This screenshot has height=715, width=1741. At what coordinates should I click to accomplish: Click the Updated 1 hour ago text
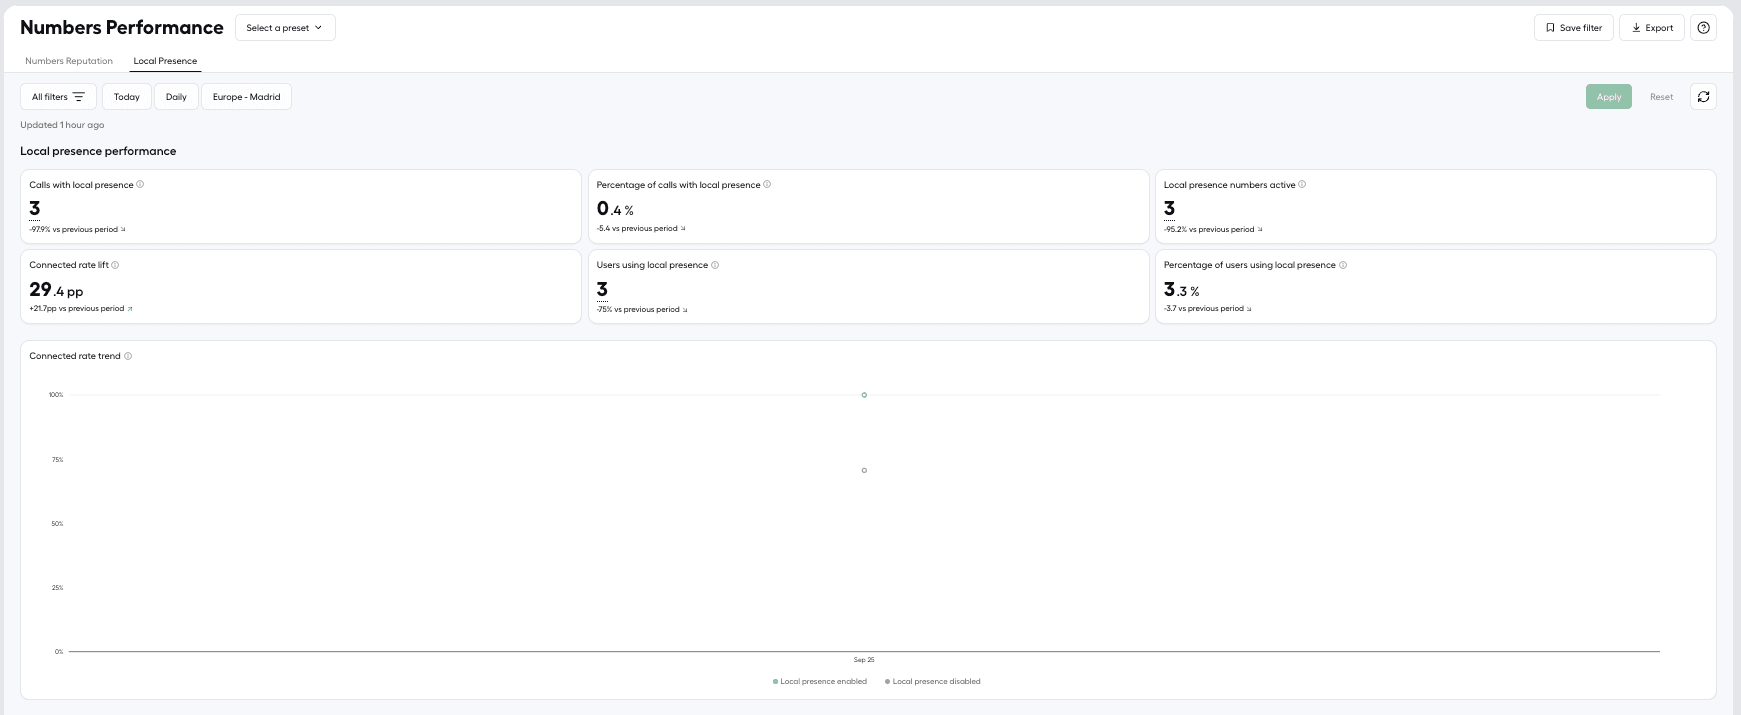(x=62, y=125)
